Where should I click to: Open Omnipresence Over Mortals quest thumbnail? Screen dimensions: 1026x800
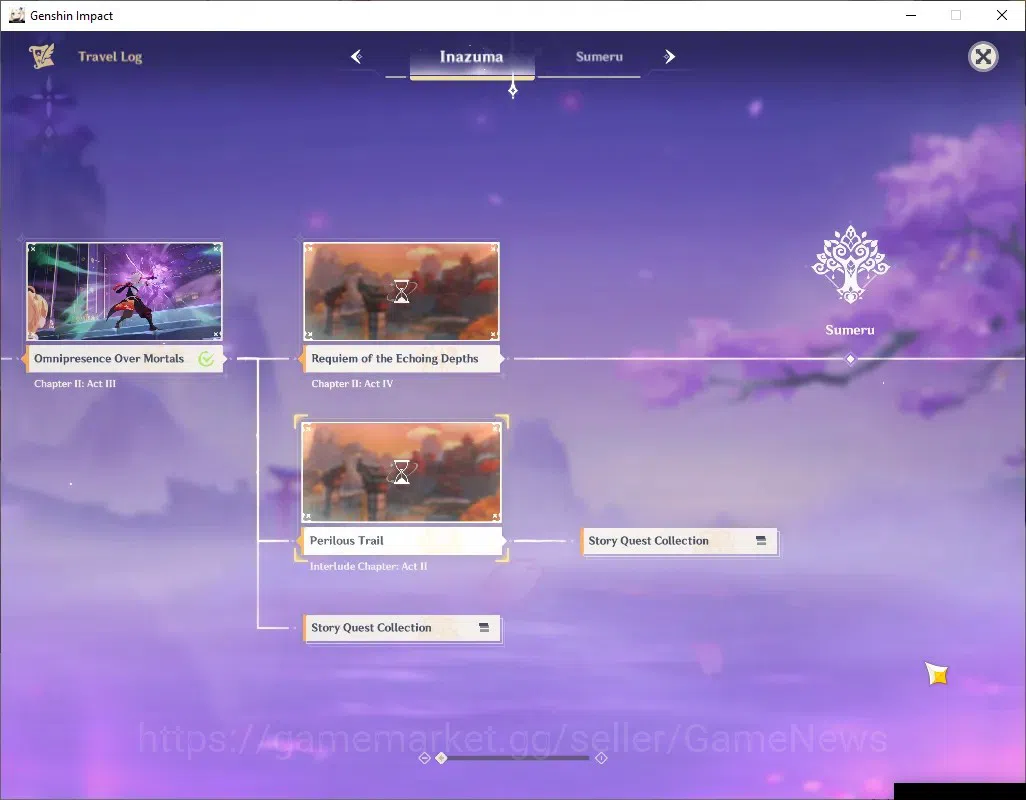pyautogui.click(x=124, y=292)
